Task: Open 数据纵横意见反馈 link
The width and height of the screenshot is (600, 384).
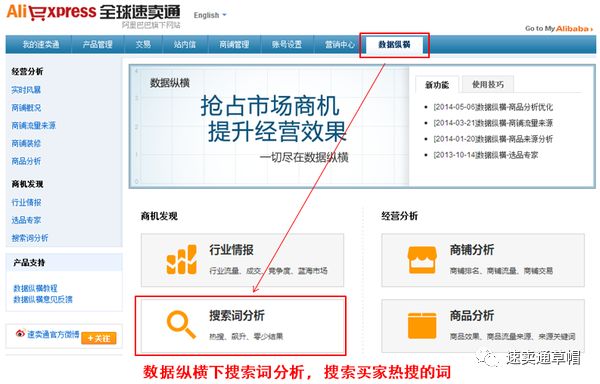Action: (x=43, y=299)
